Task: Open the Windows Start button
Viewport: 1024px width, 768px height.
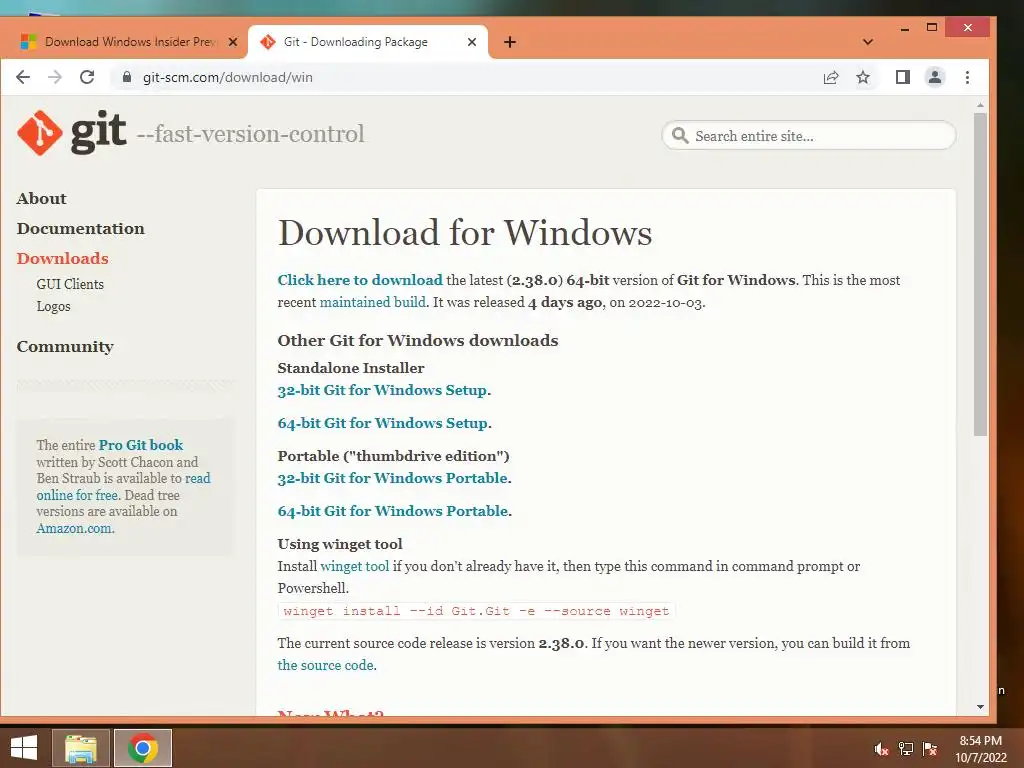Action: [x=24, y=748]
